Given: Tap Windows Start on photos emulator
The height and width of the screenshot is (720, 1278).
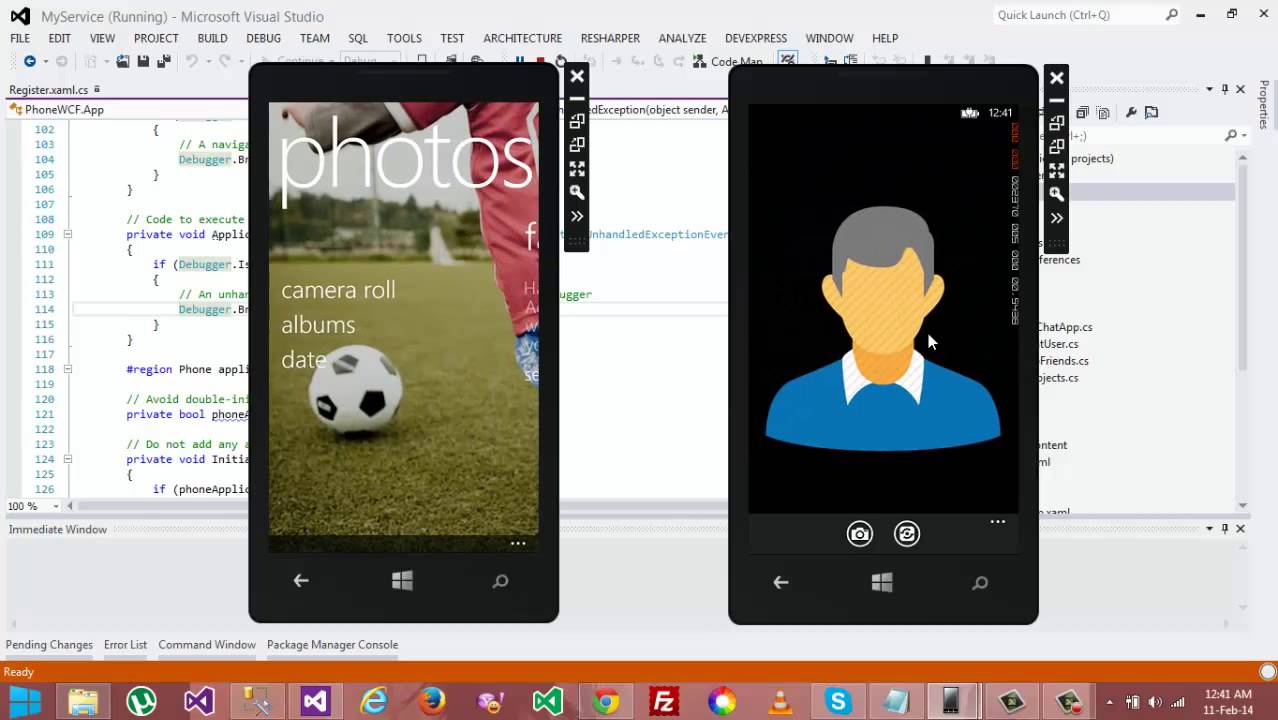Looking at the screenshot, I should tap(402, 581).
